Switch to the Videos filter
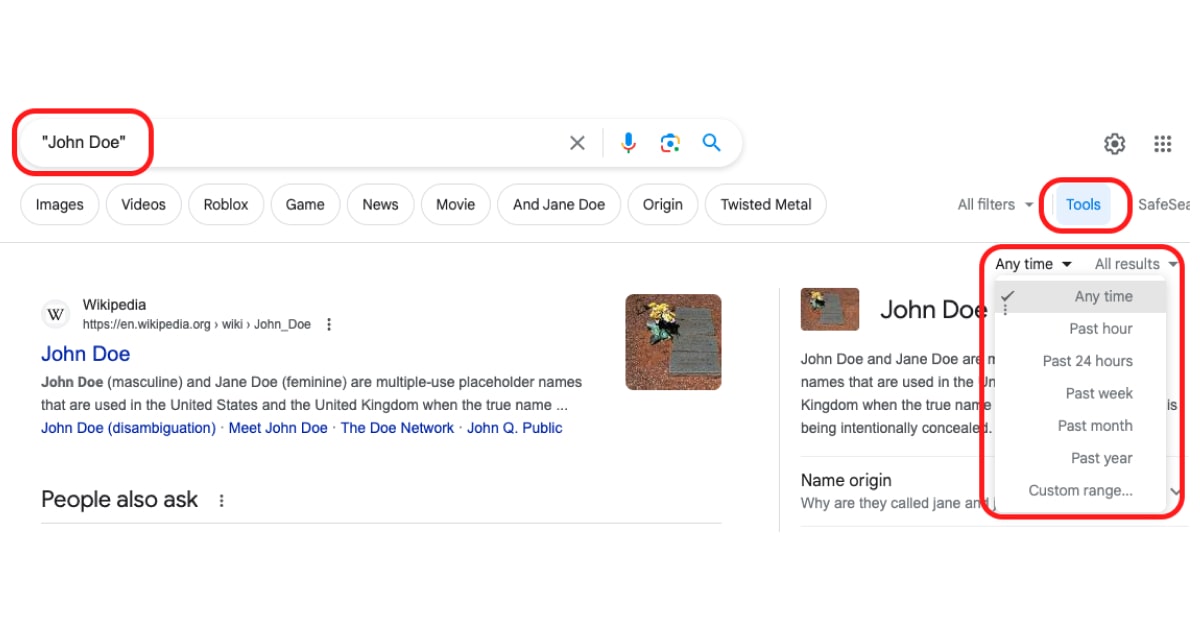The image size is (1200, 628). (x=144, y=204)
